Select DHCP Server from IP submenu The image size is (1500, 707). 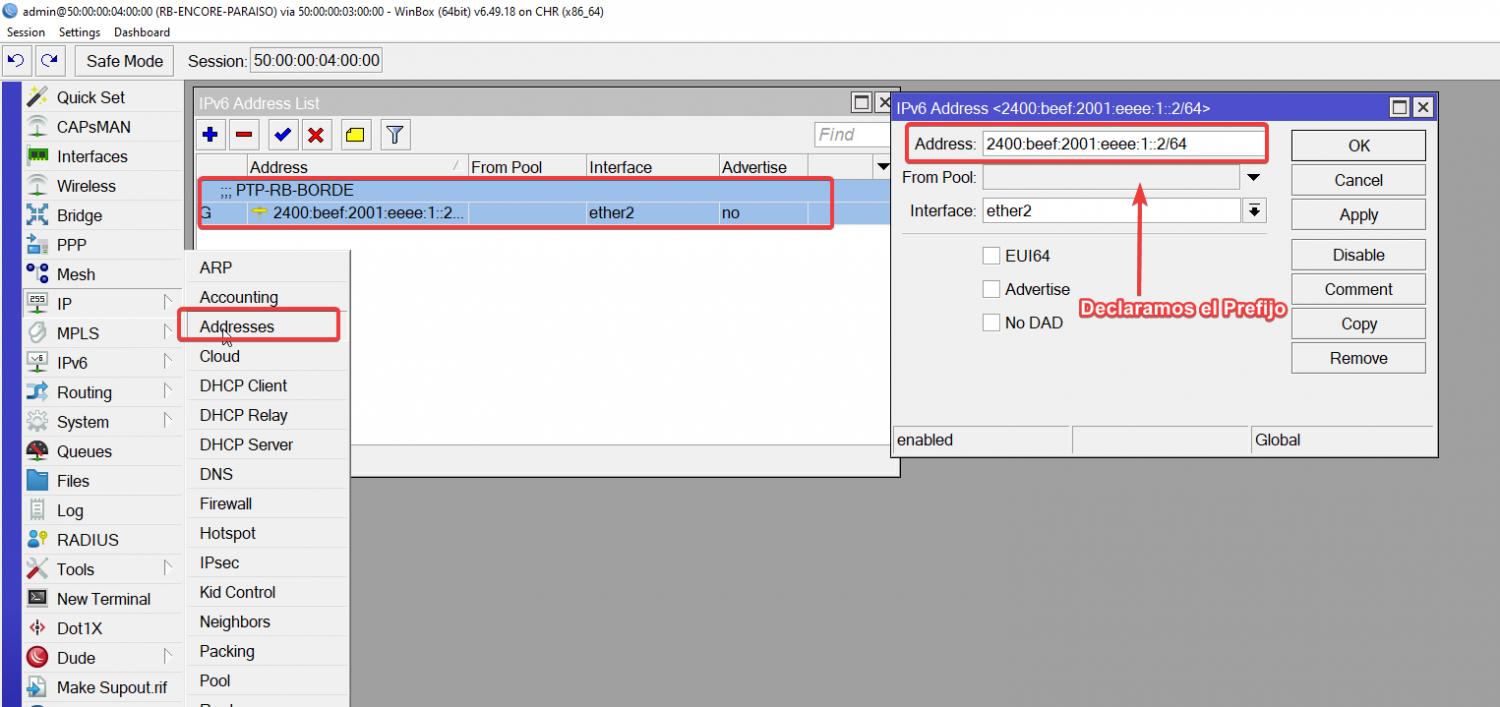click(x=246, y=445)
